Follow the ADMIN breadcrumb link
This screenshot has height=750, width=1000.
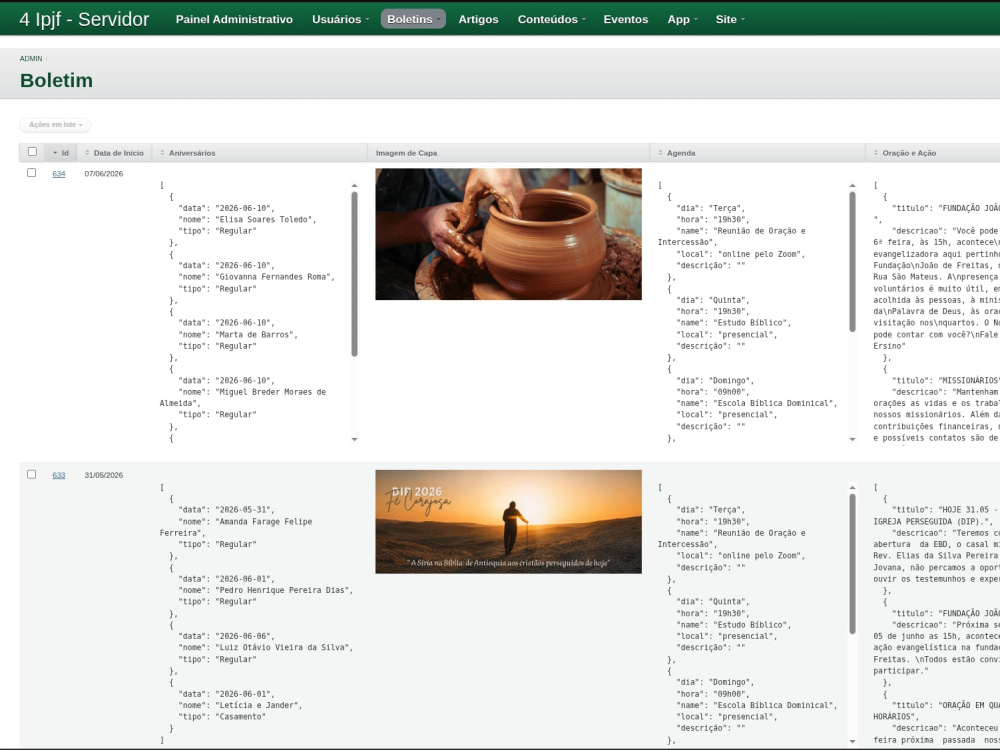point(31,59)
